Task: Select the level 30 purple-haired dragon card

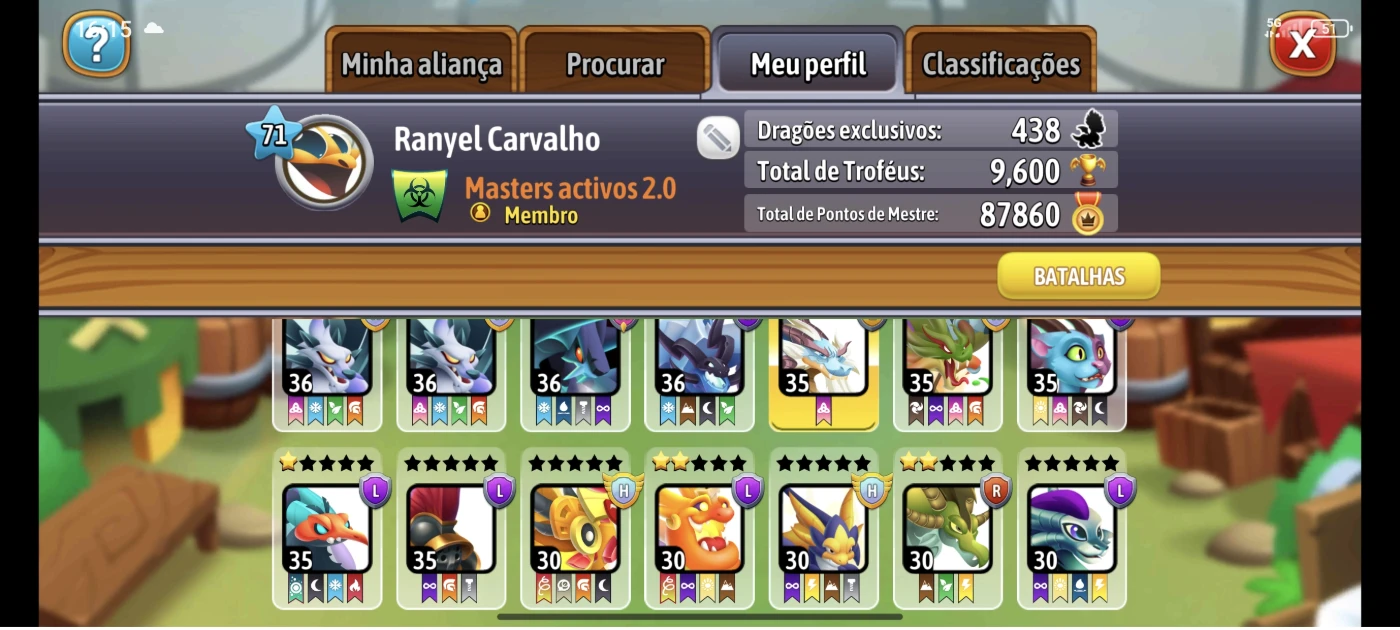Action: click(1071, 529)
